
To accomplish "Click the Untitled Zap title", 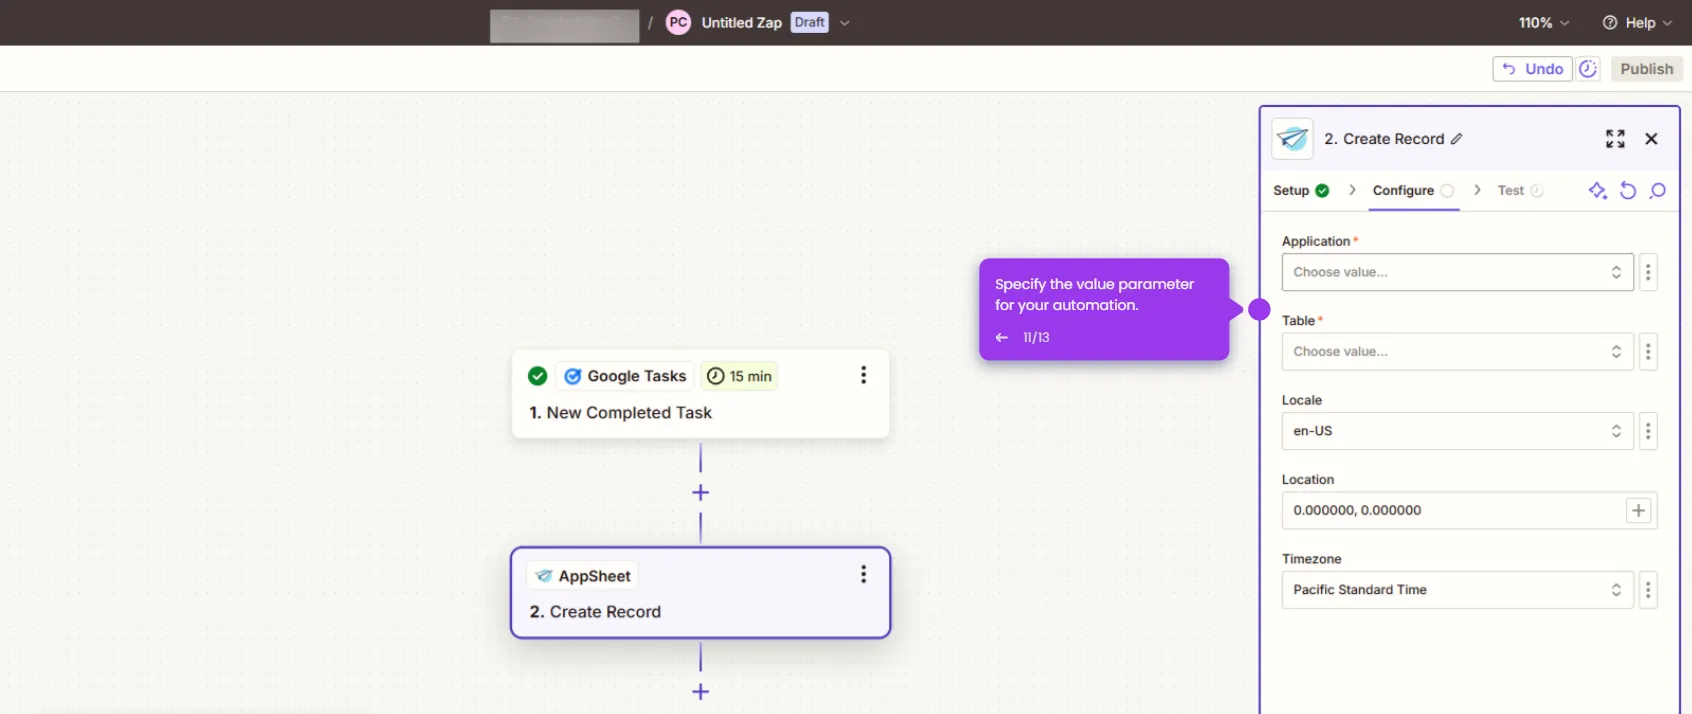I will (x=741, y=22).
